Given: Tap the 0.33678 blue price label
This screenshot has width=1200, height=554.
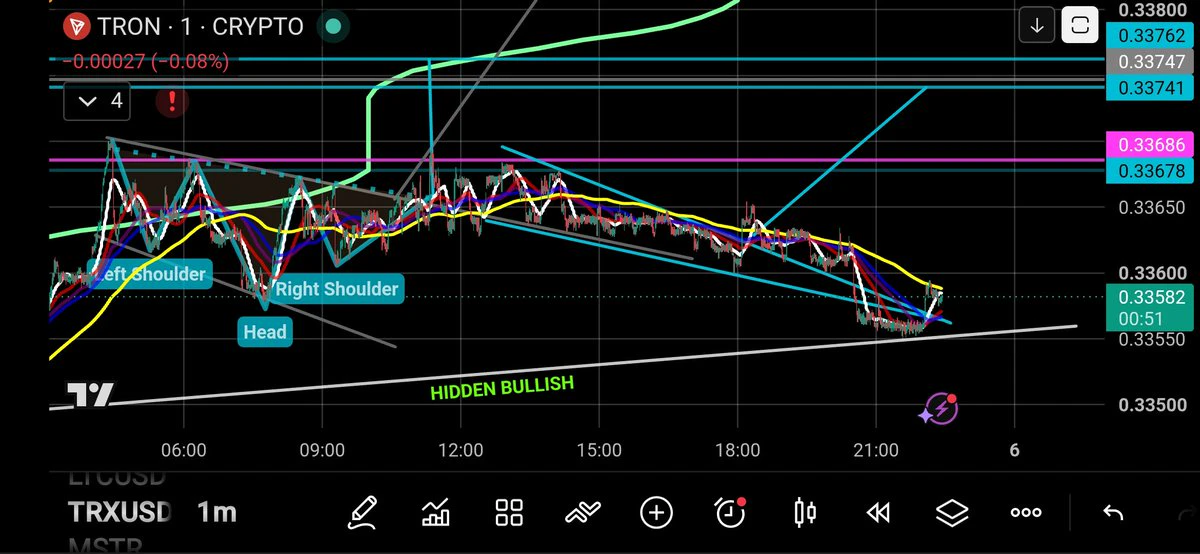Looking at the screenshot, I should click(1152, 172).
